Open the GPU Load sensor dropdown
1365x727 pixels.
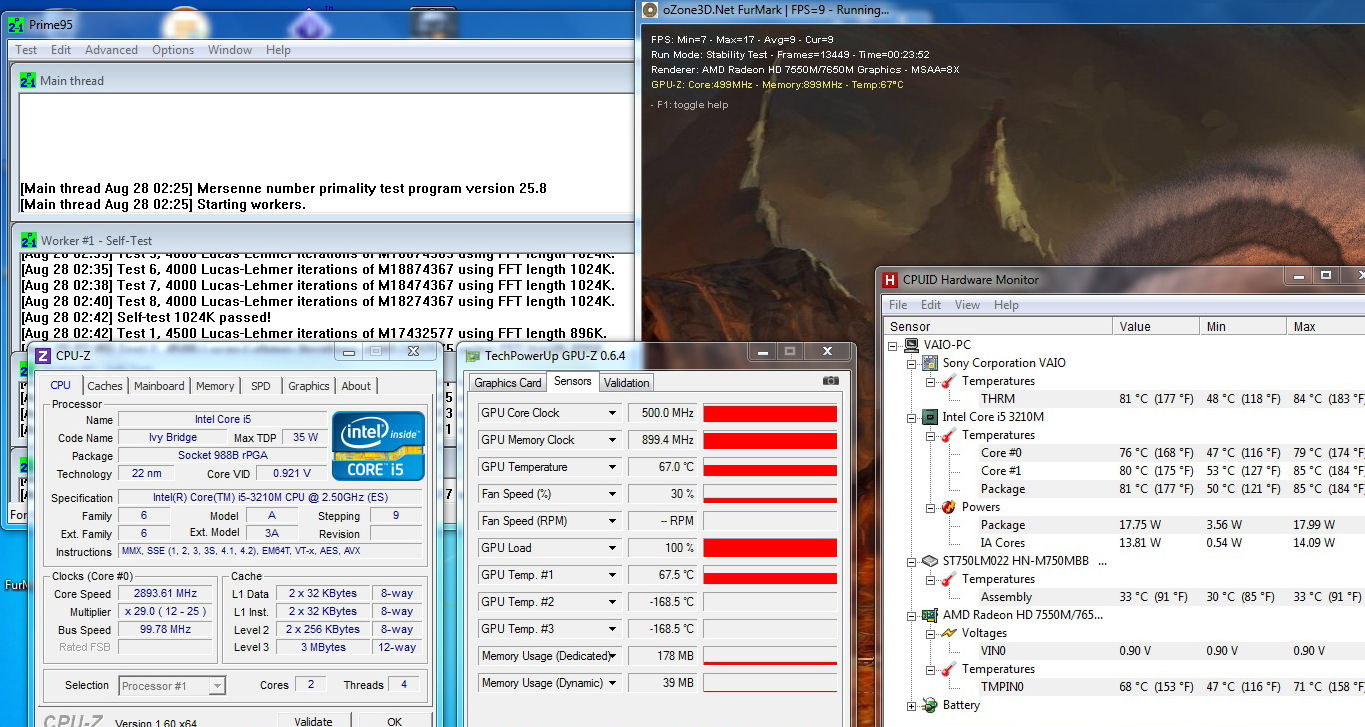[x=612, y=548]
